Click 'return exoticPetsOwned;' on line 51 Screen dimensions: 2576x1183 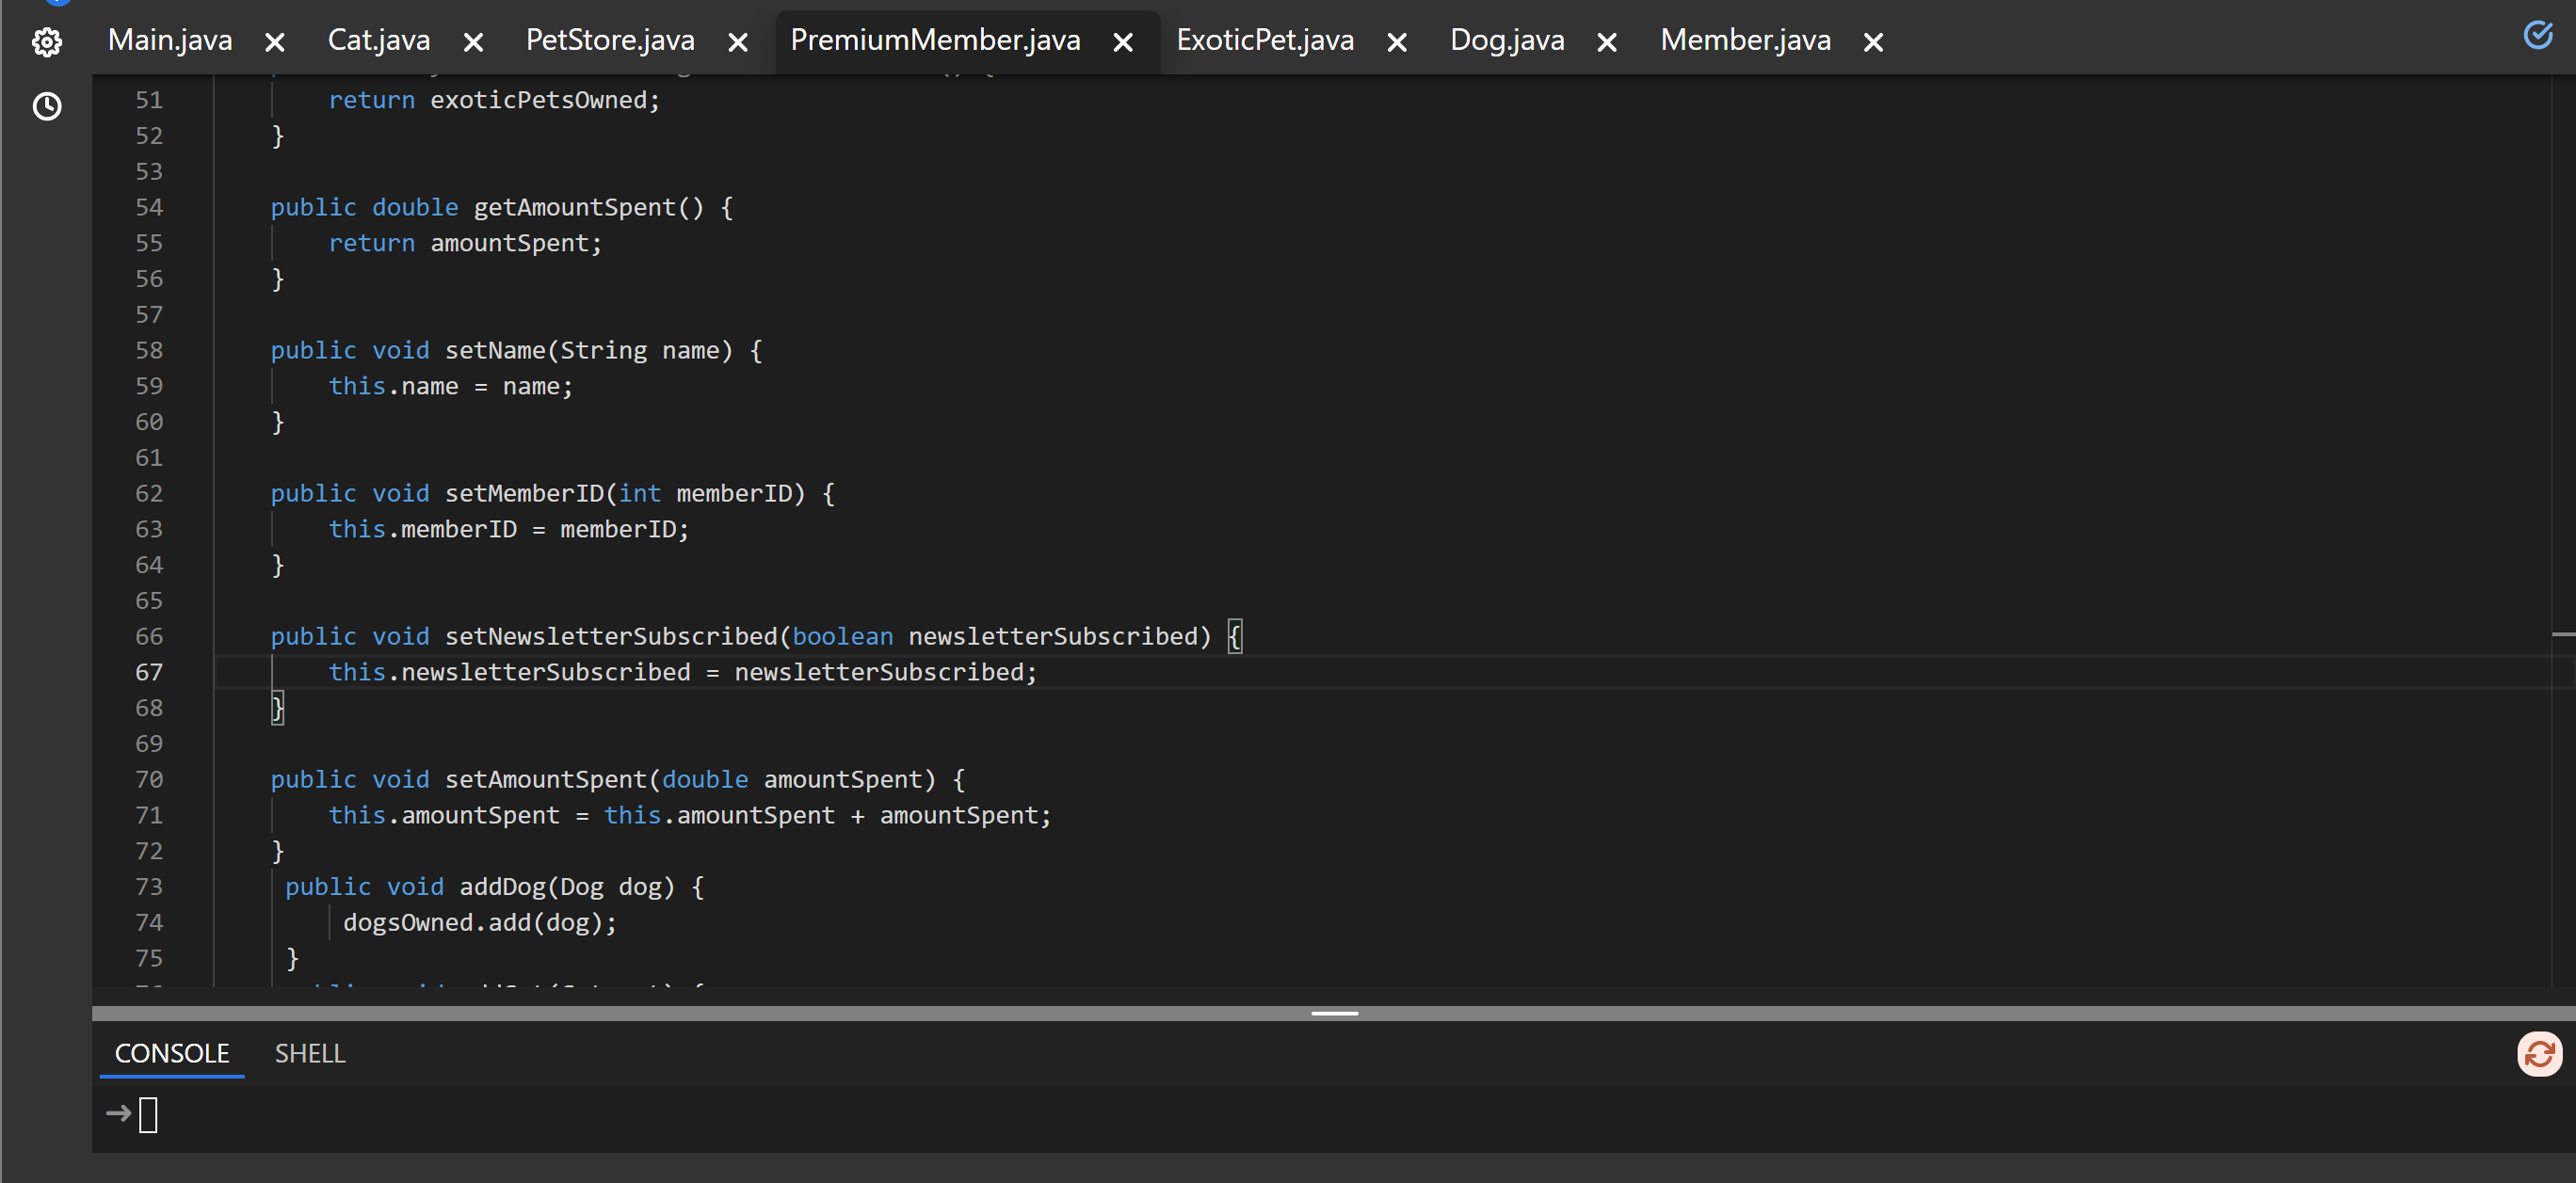[494, 100]
